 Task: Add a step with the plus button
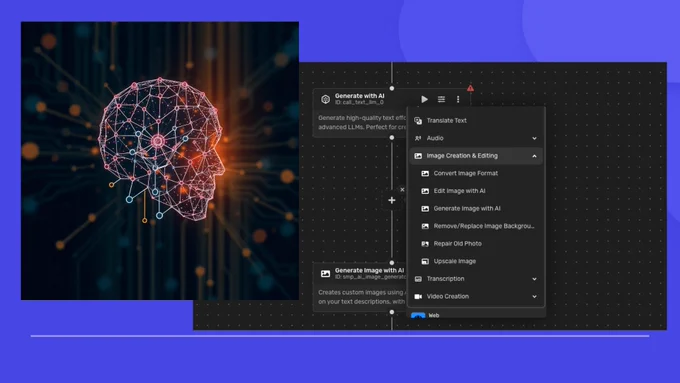tap(392, 200)
